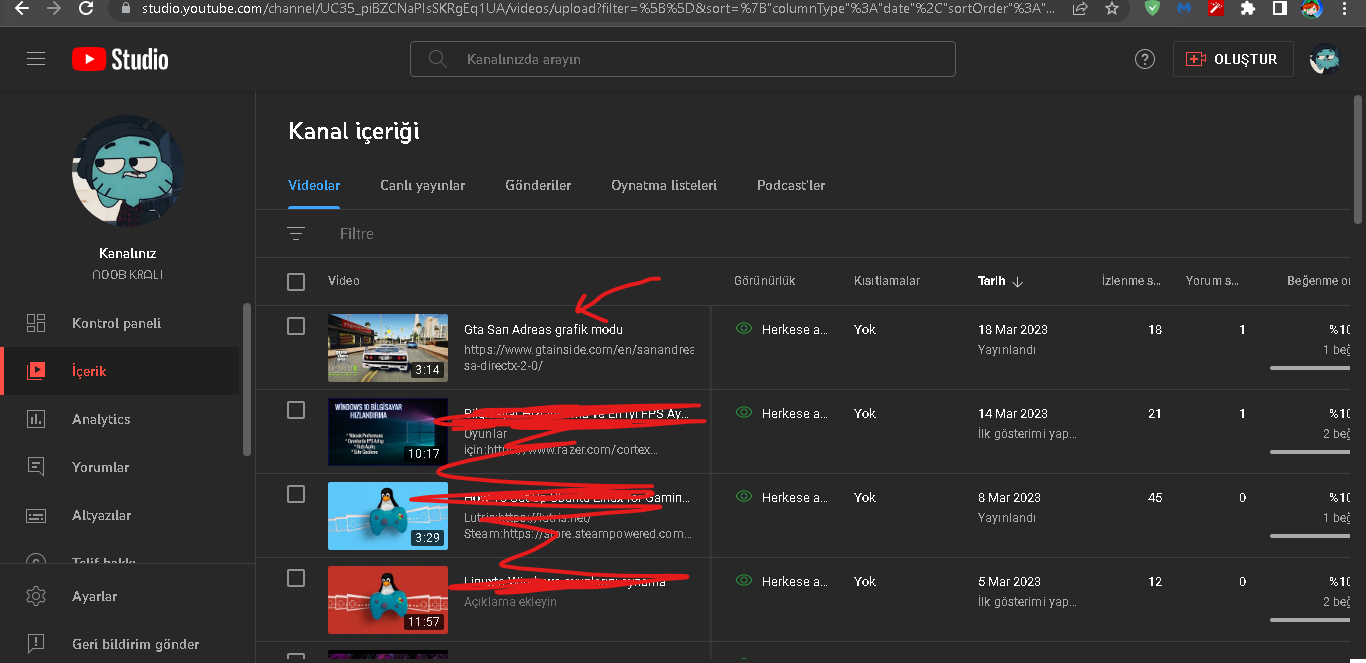Open visibility dropdown for 14 Mar 2023 video
This screenshot has height=663, width=1366.
781,413
